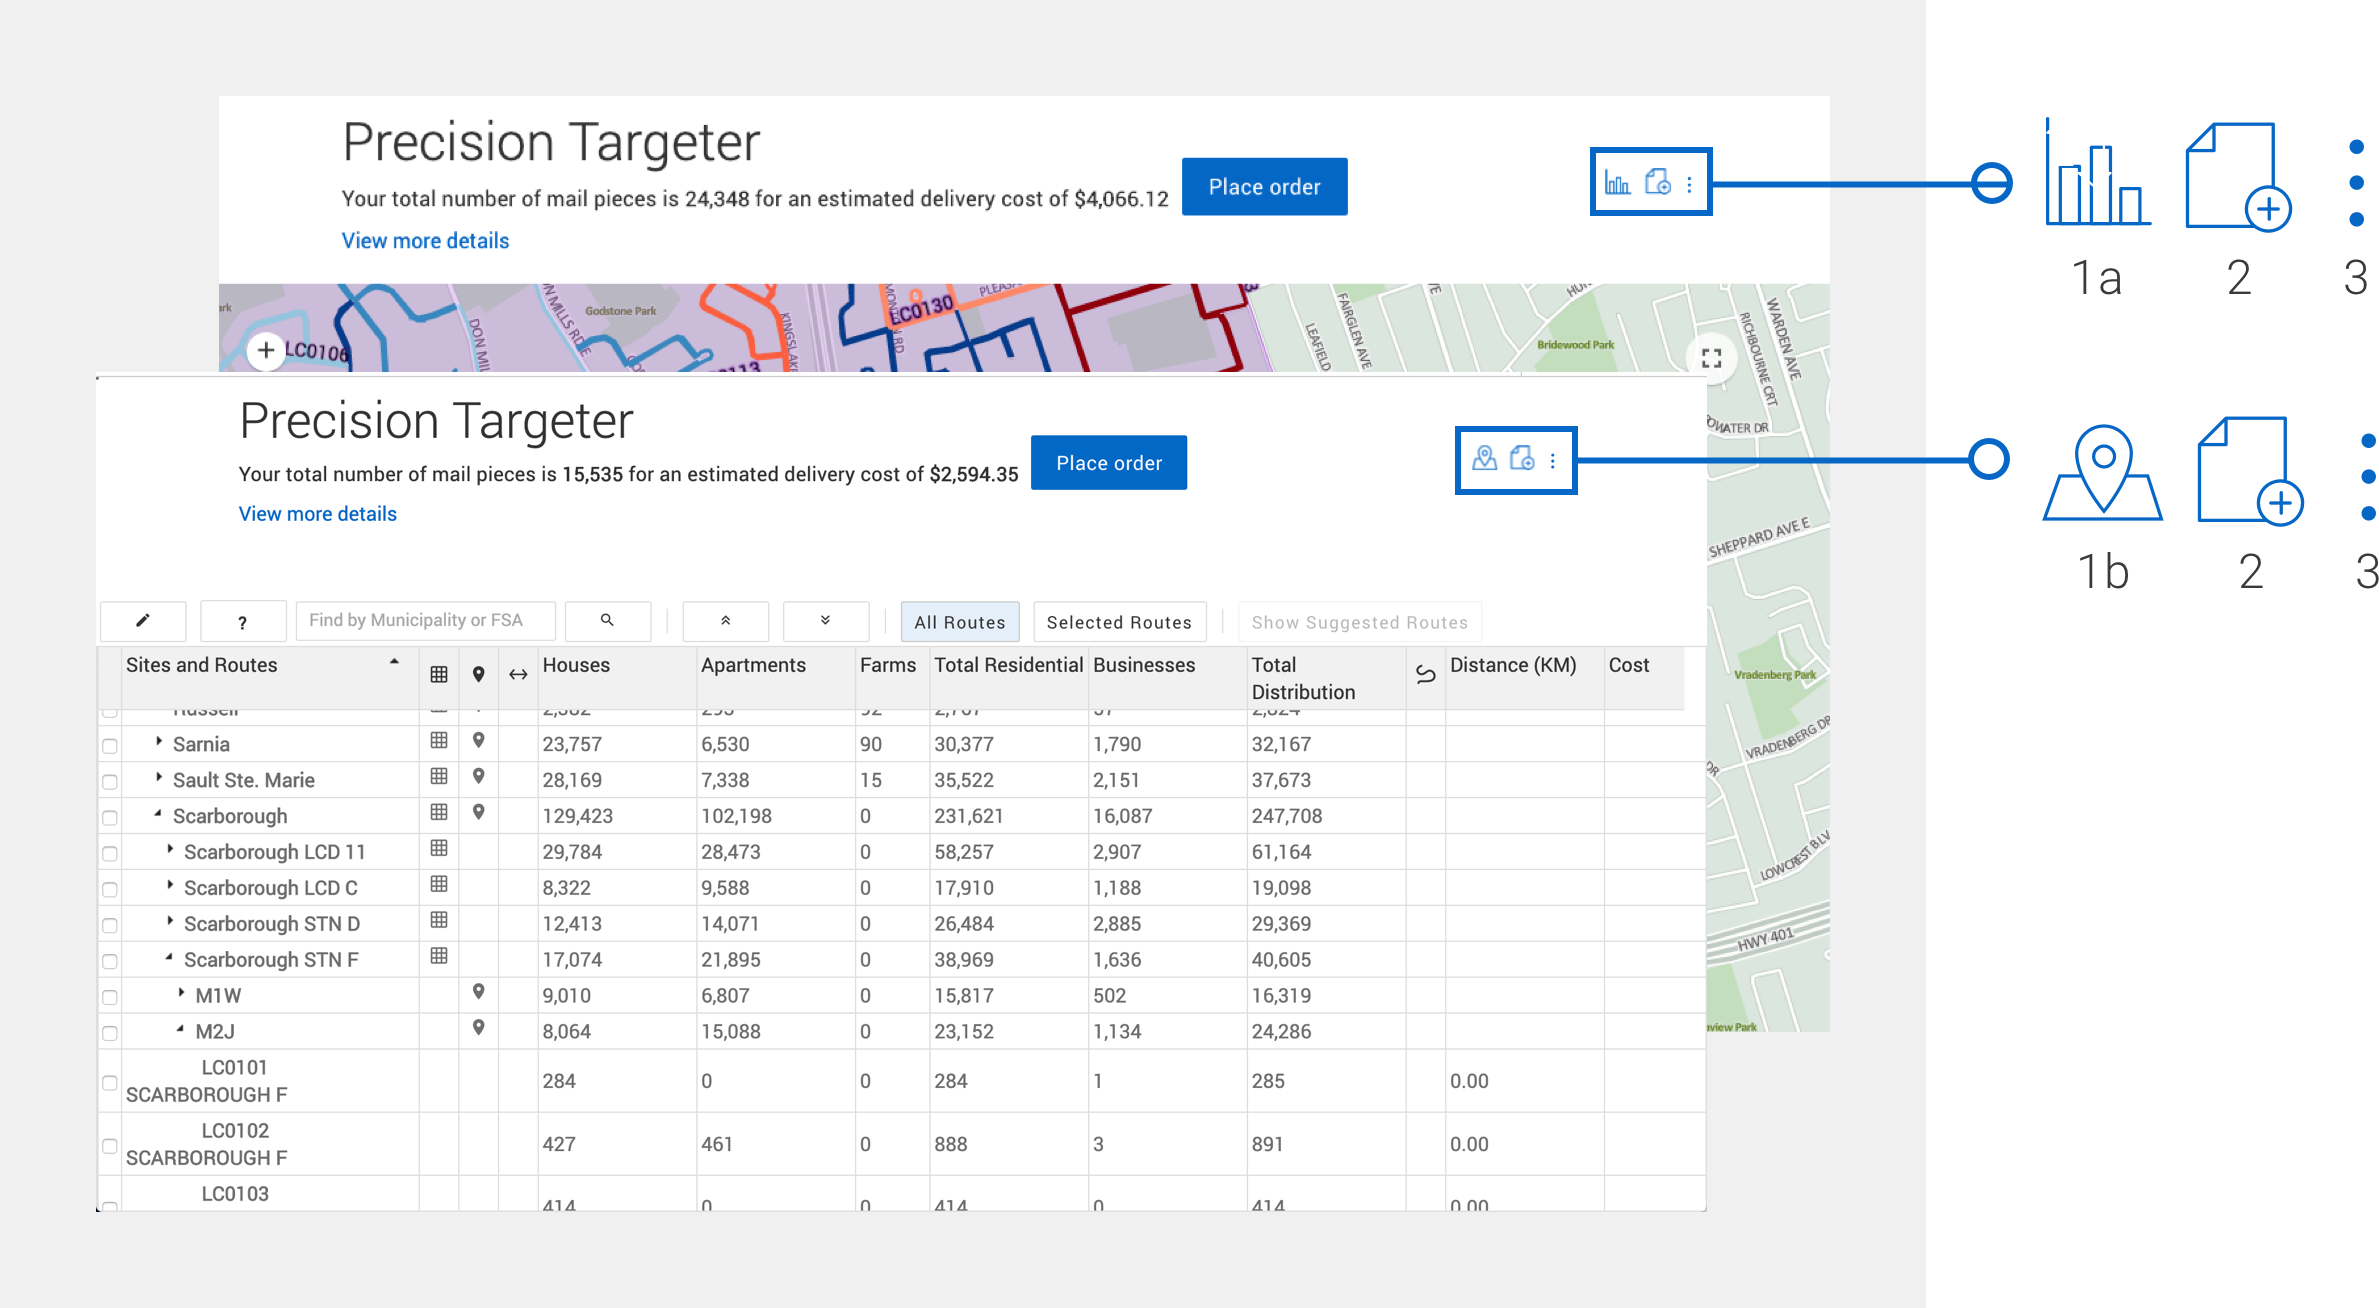Click the Find by Municipality or FSA field
This screenshot has height=1308, width=2379.
425,621
